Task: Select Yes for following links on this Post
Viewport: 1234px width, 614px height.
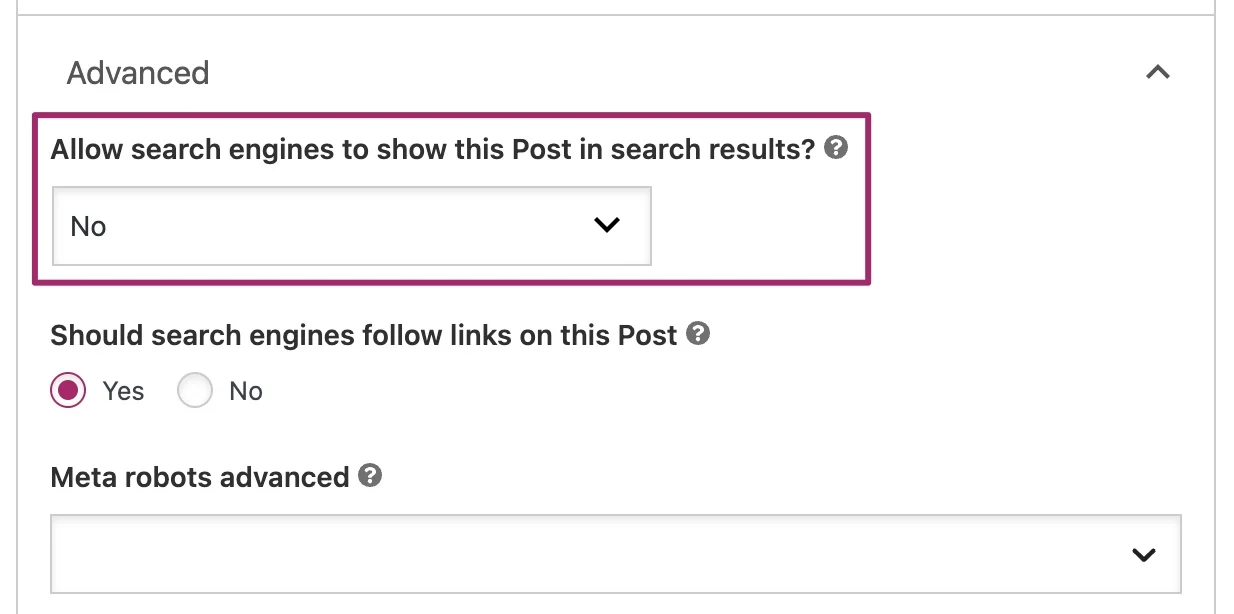Action: click(67, 390)
